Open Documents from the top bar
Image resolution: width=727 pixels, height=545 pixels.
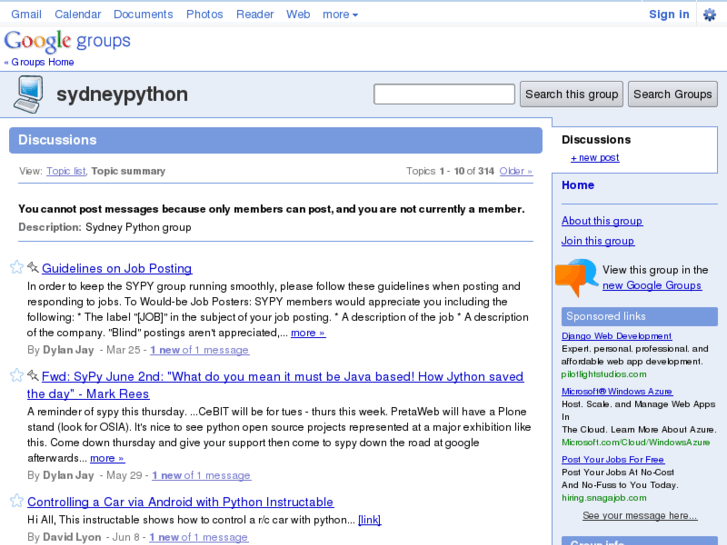click(143, 14)
